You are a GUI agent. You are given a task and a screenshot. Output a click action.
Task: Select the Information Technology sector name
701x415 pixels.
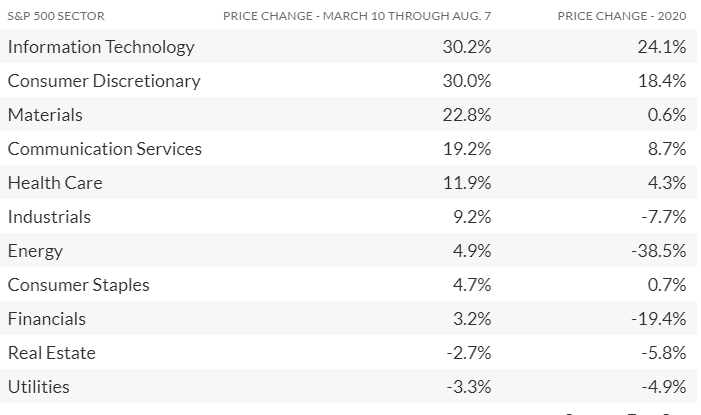[x=101, y=47]
